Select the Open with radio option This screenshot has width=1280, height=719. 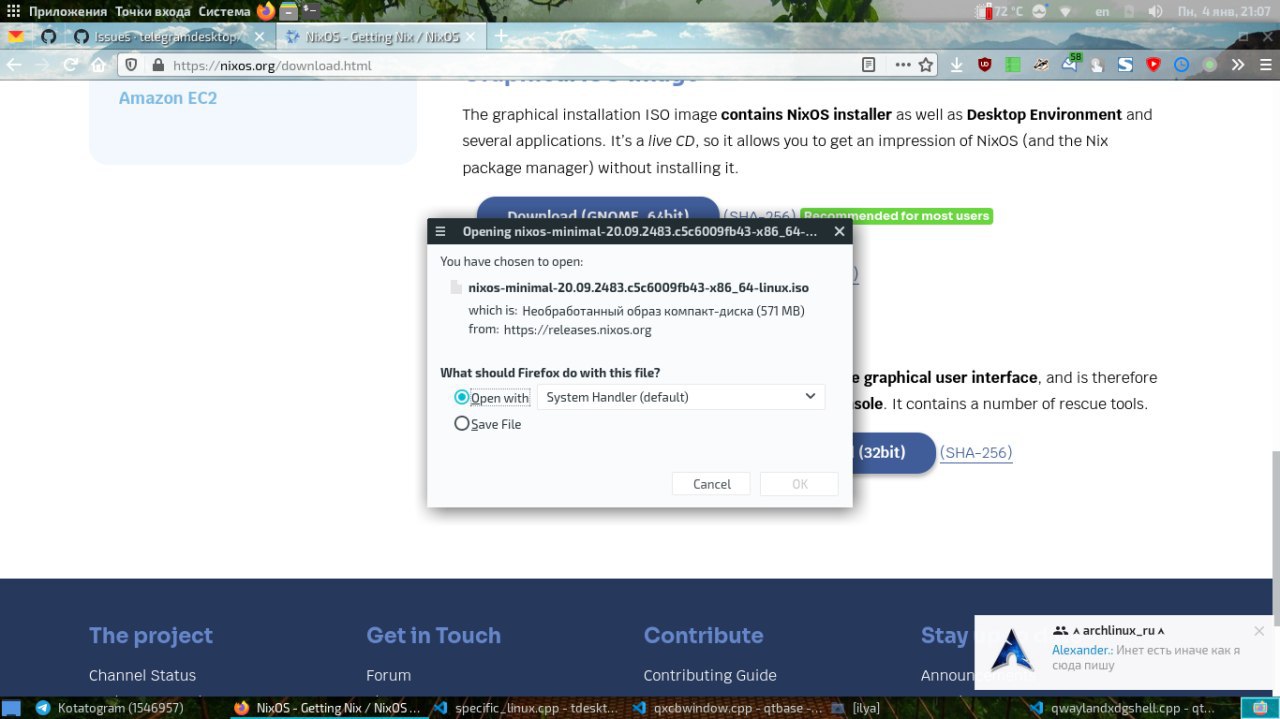coord(461,397)
